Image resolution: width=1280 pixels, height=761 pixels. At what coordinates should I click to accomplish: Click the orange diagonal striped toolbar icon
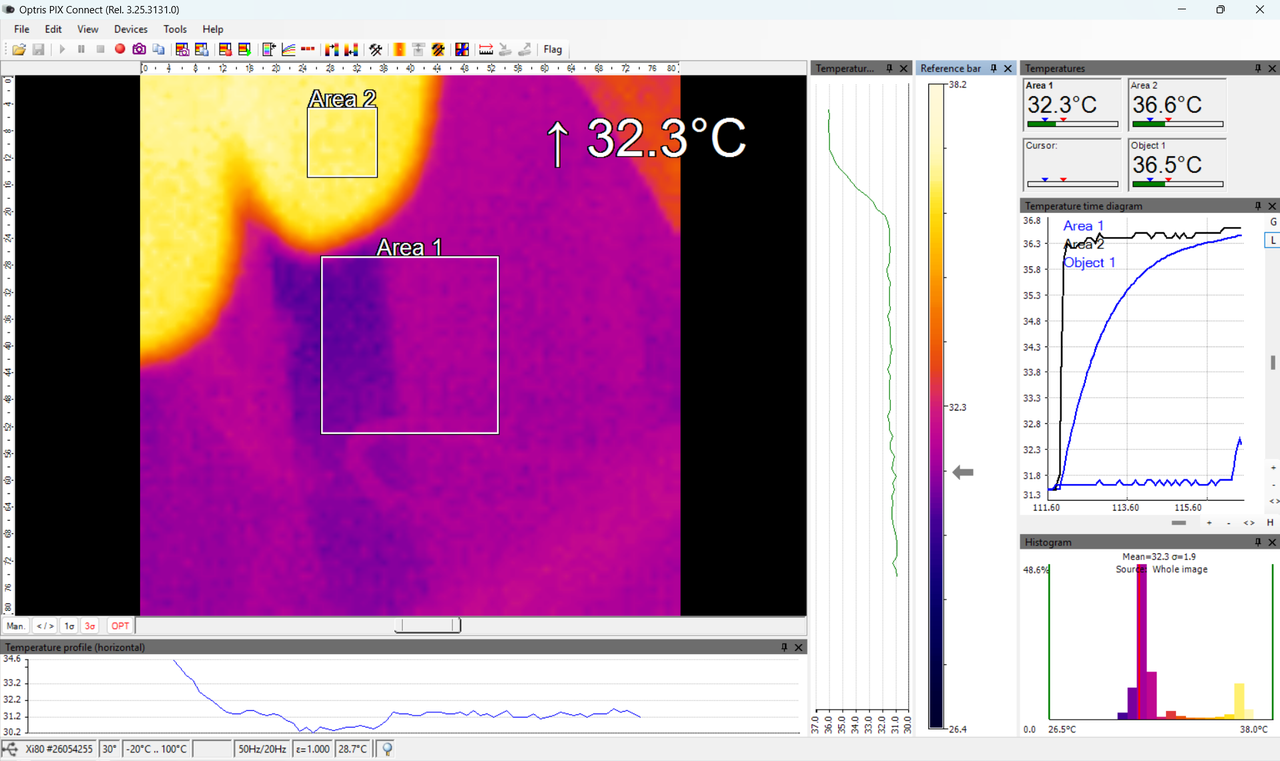click(438, 49)
